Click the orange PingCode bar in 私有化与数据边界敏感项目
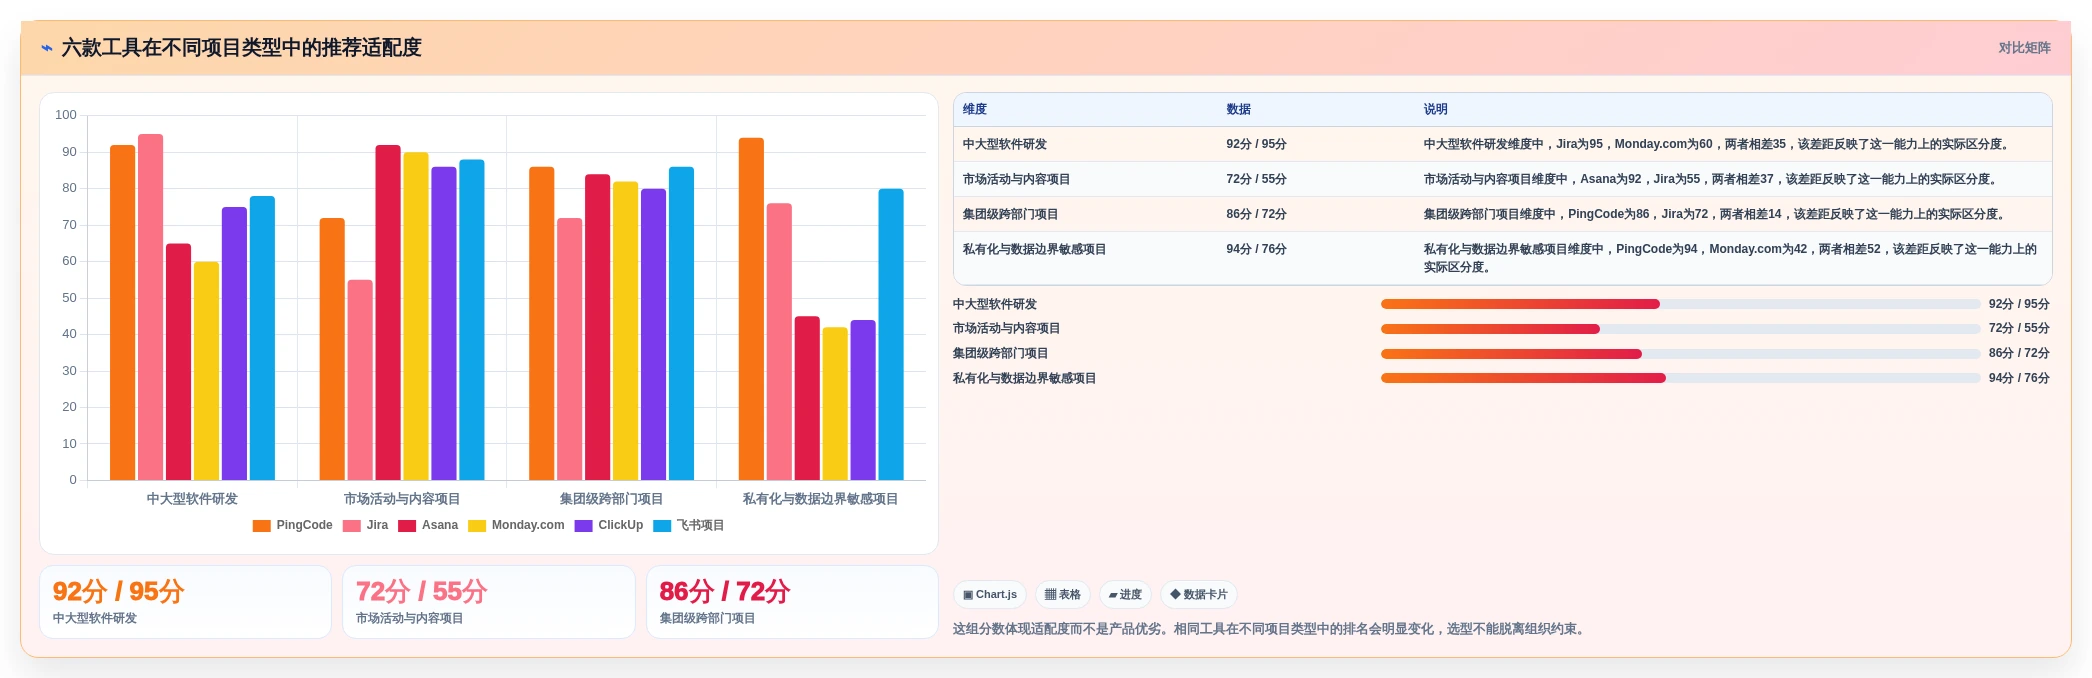Image resolution: width=2092 pixels, height=678 pixels. (751, 309)
